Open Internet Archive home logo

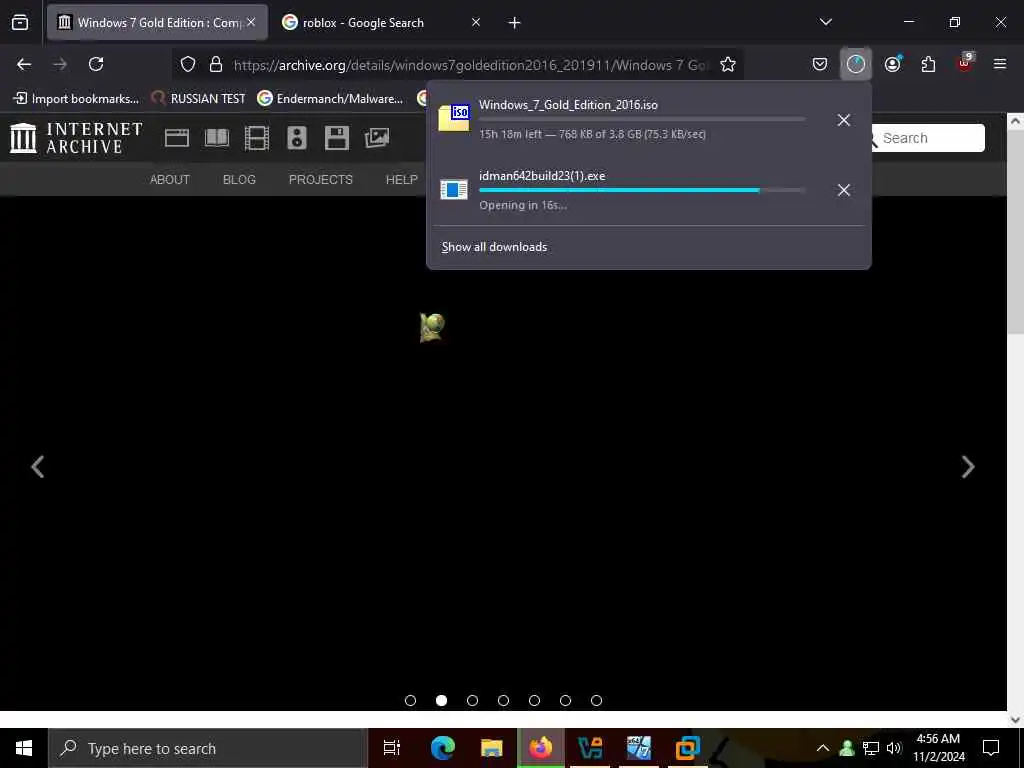pos(76,138)
